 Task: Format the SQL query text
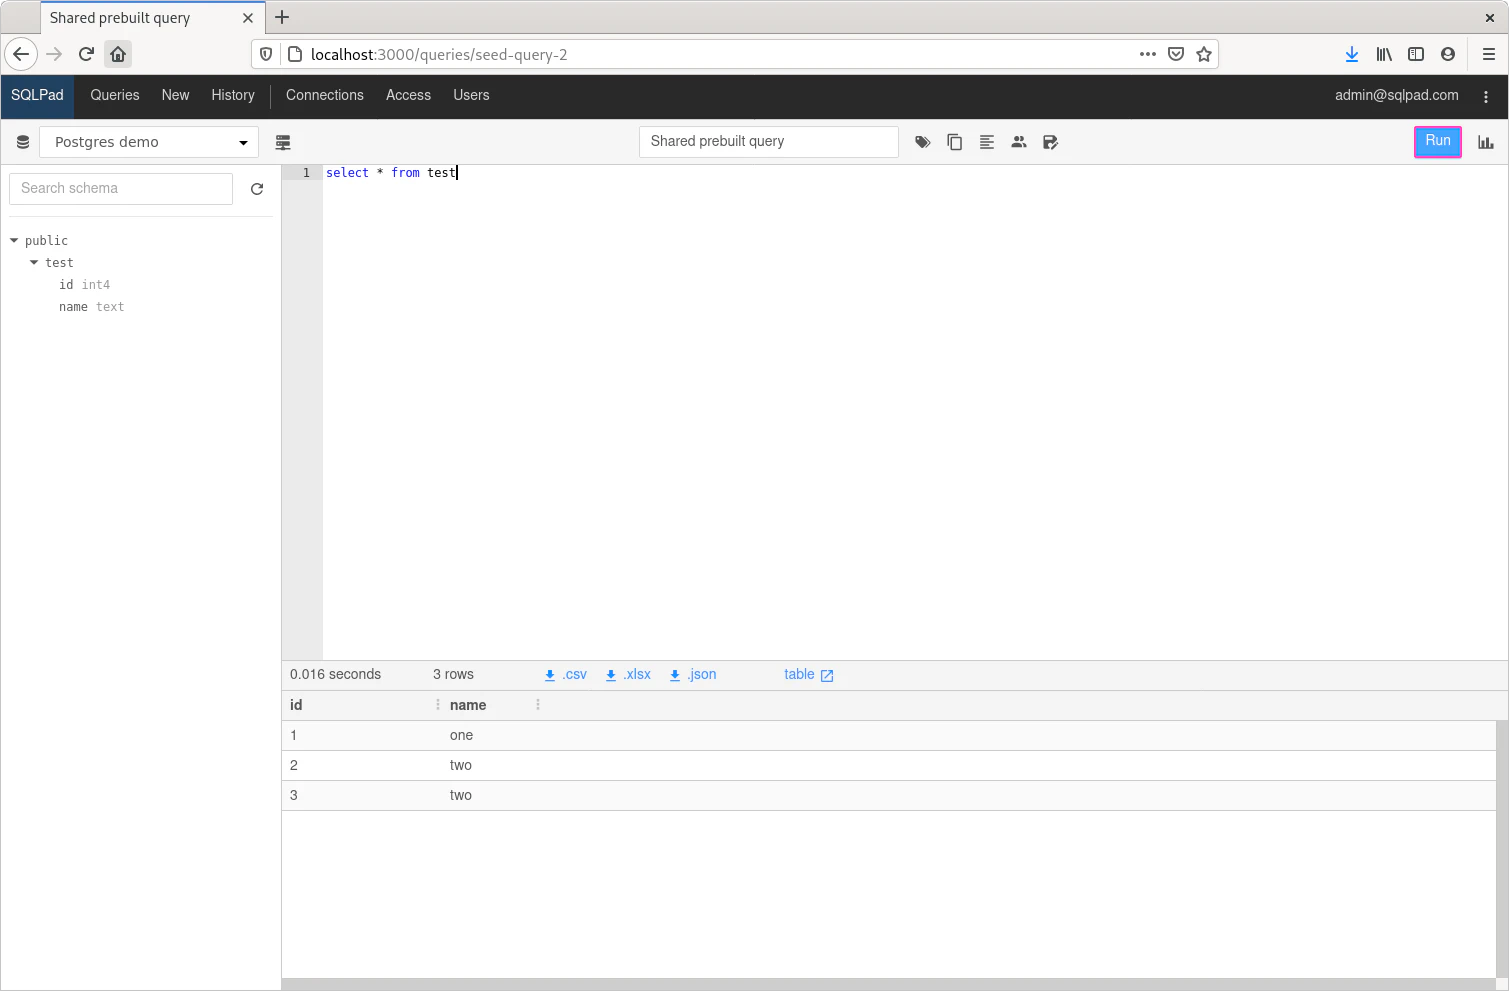click(986, 142)
